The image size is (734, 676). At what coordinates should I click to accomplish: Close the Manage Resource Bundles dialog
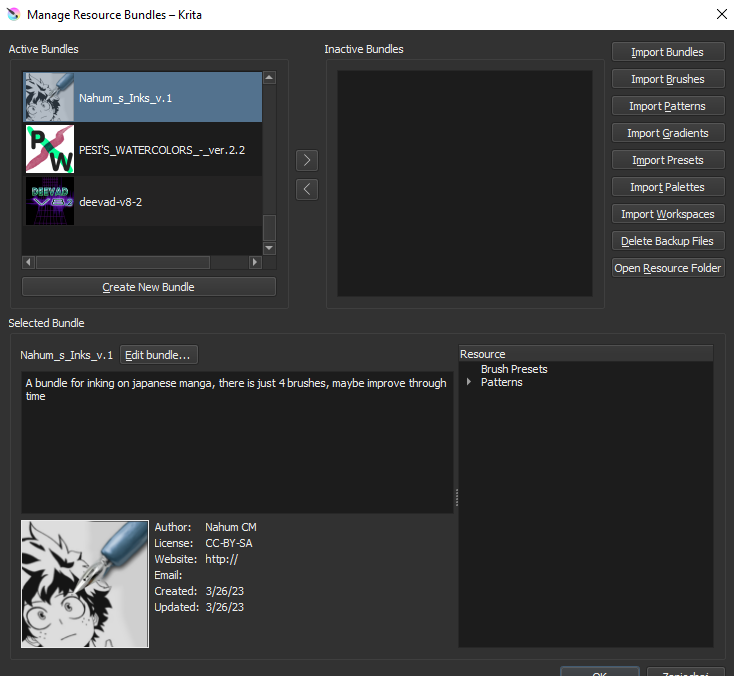[721, 14]
